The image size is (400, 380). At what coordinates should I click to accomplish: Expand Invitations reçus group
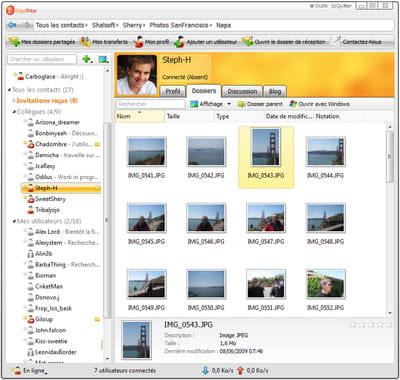coord(14,101)
